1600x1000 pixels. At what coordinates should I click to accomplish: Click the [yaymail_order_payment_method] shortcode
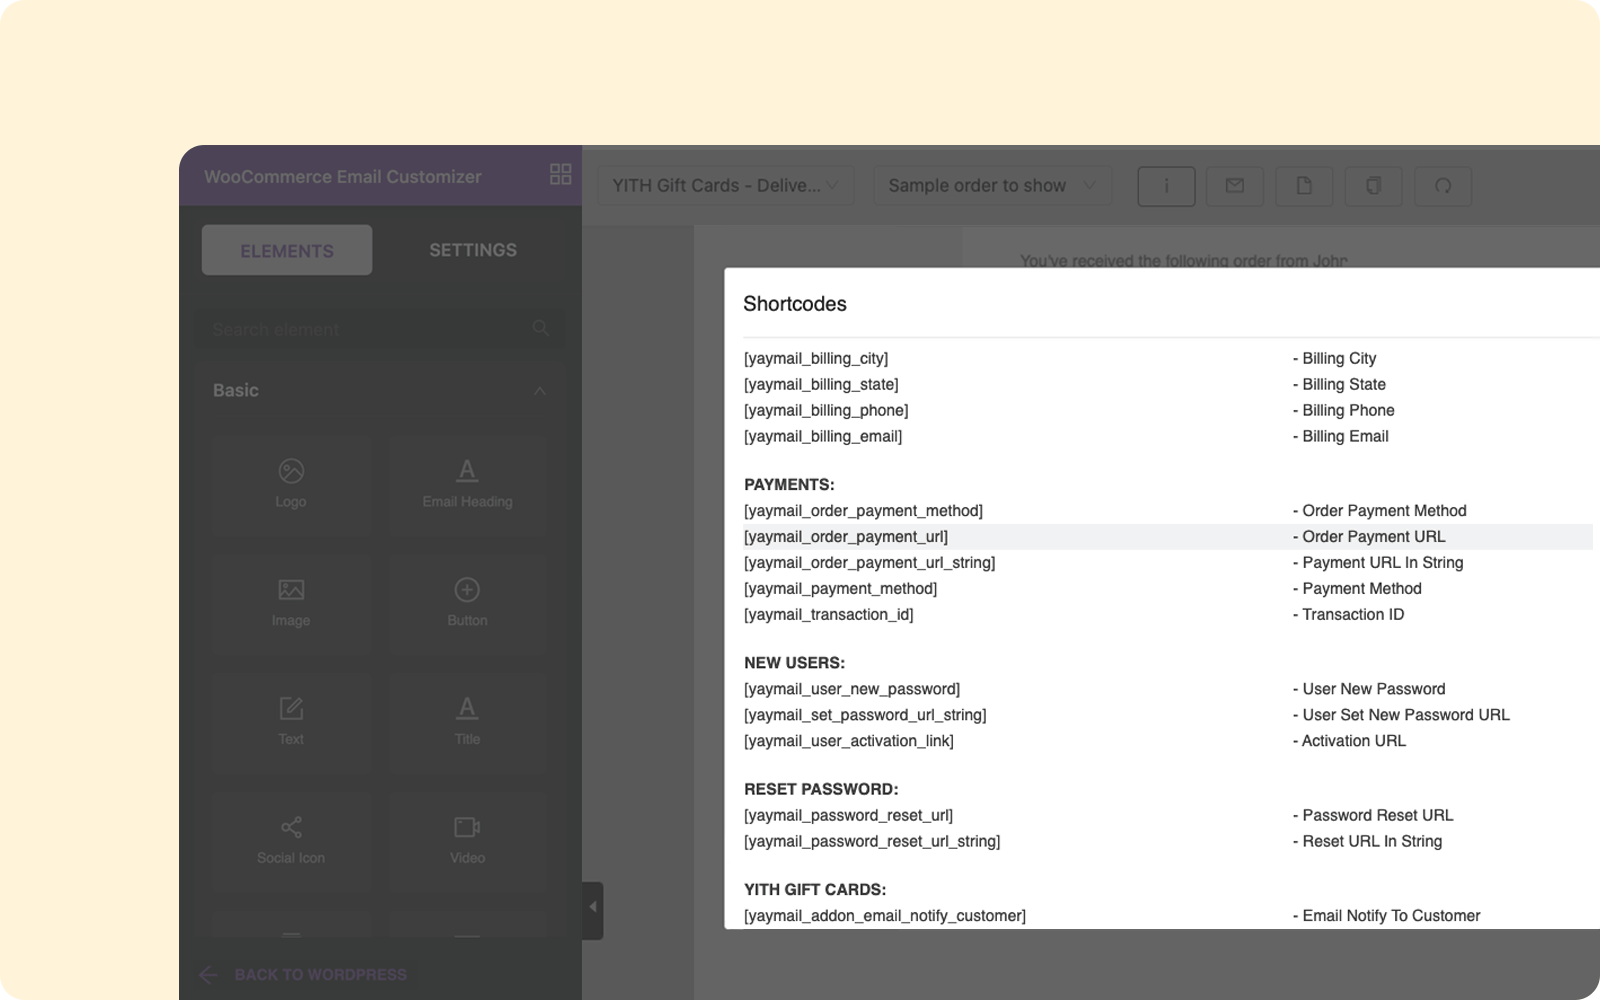click(x=863, y=510)
